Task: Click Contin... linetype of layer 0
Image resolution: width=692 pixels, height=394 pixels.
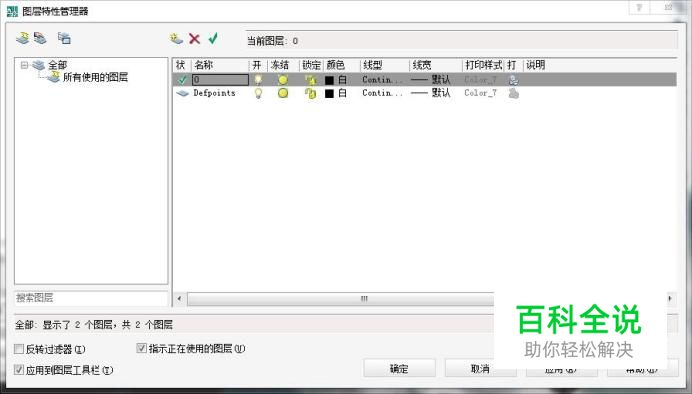Action: (382, 80)
